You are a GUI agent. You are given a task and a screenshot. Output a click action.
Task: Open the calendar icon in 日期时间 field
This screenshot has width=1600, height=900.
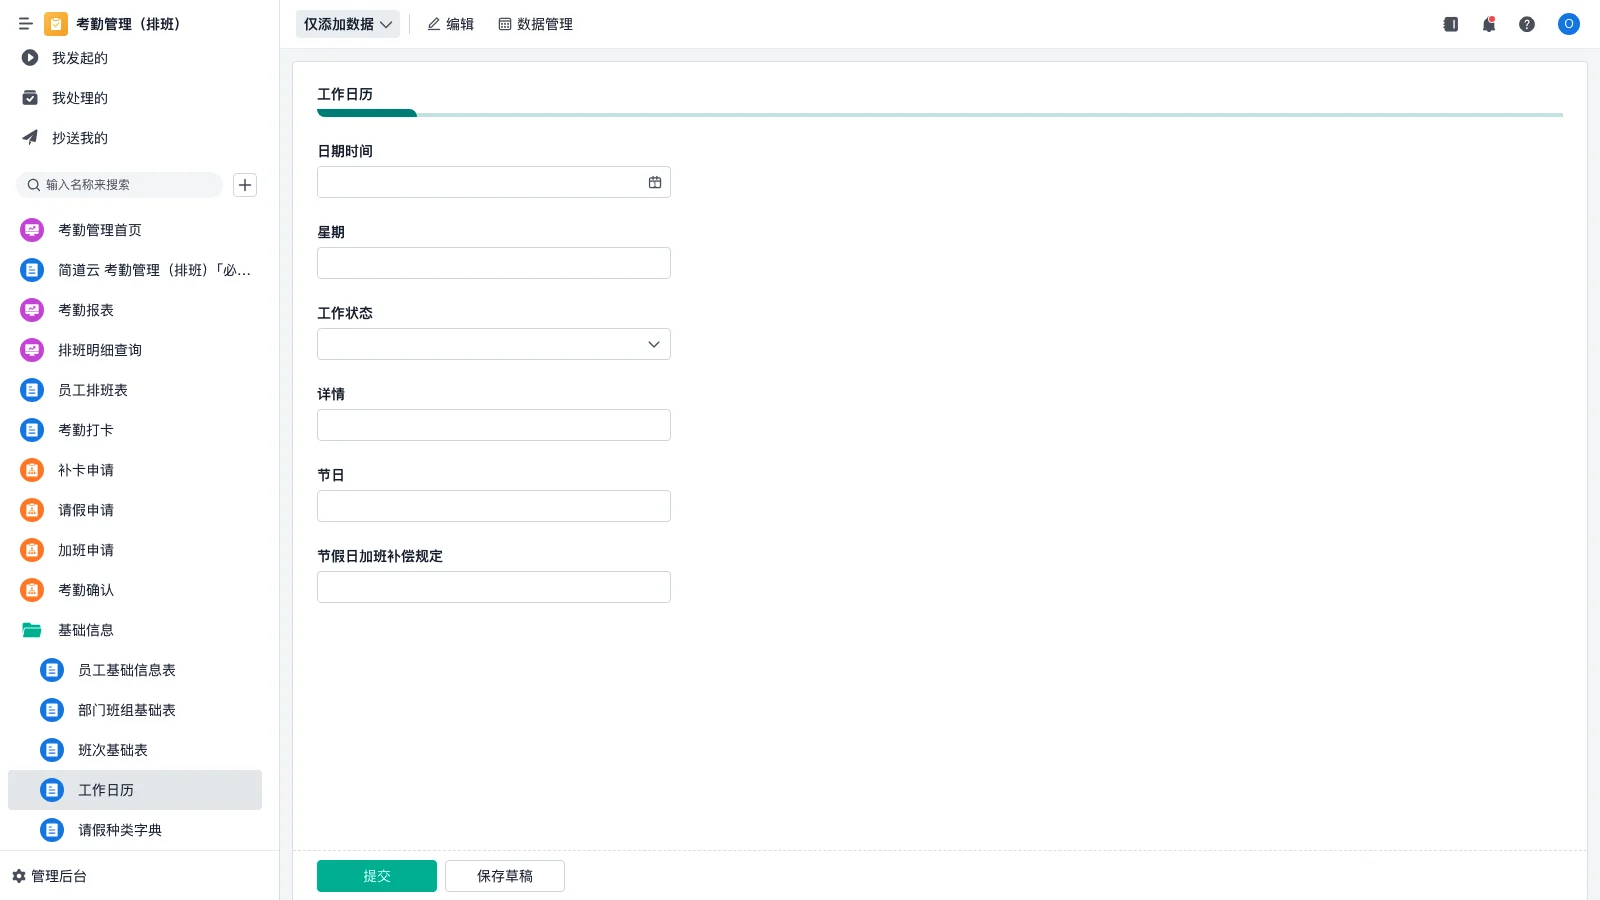pyautogui.click(x=655, y=182)
